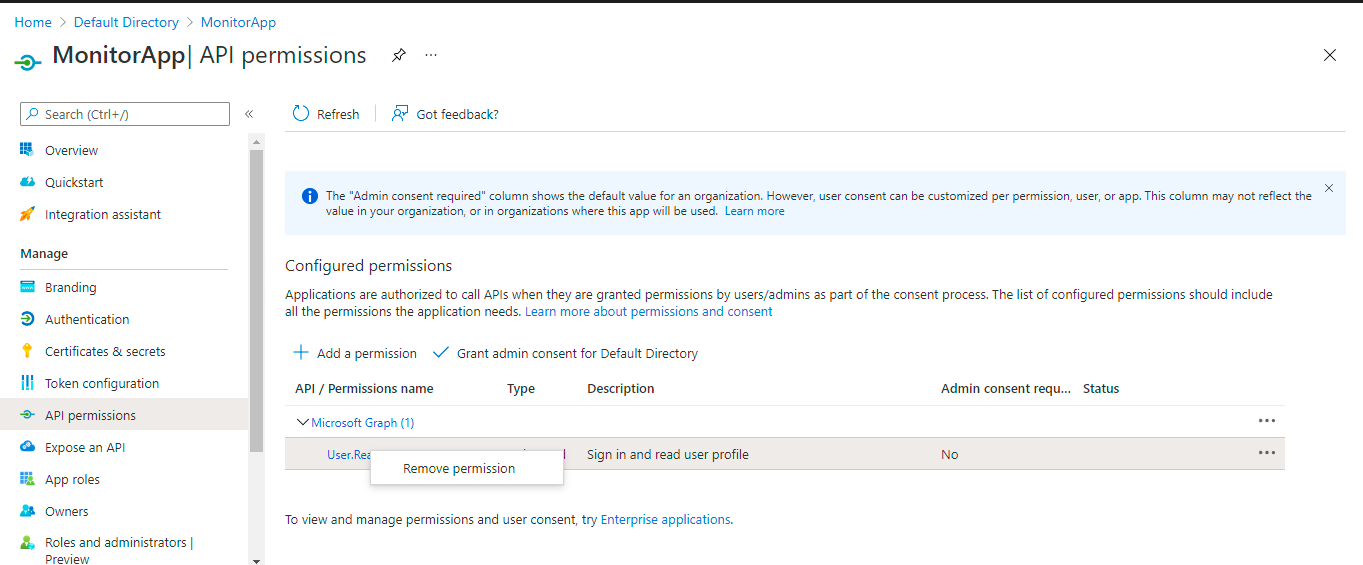Viewport: 1363px width, 565px height.
Task: Sort by API / Permissions name column
Action: tap(364, 388)
